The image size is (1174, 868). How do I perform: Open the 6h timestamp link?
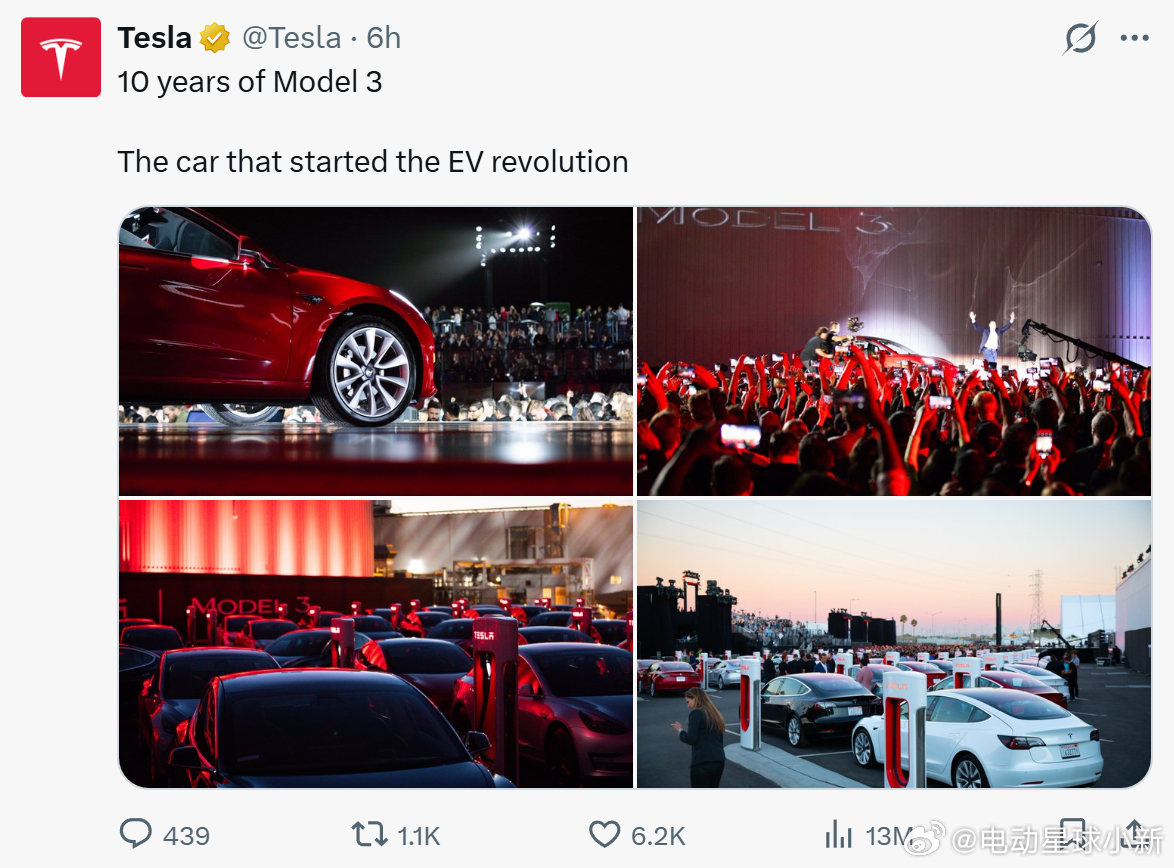(x=384, y=38)
